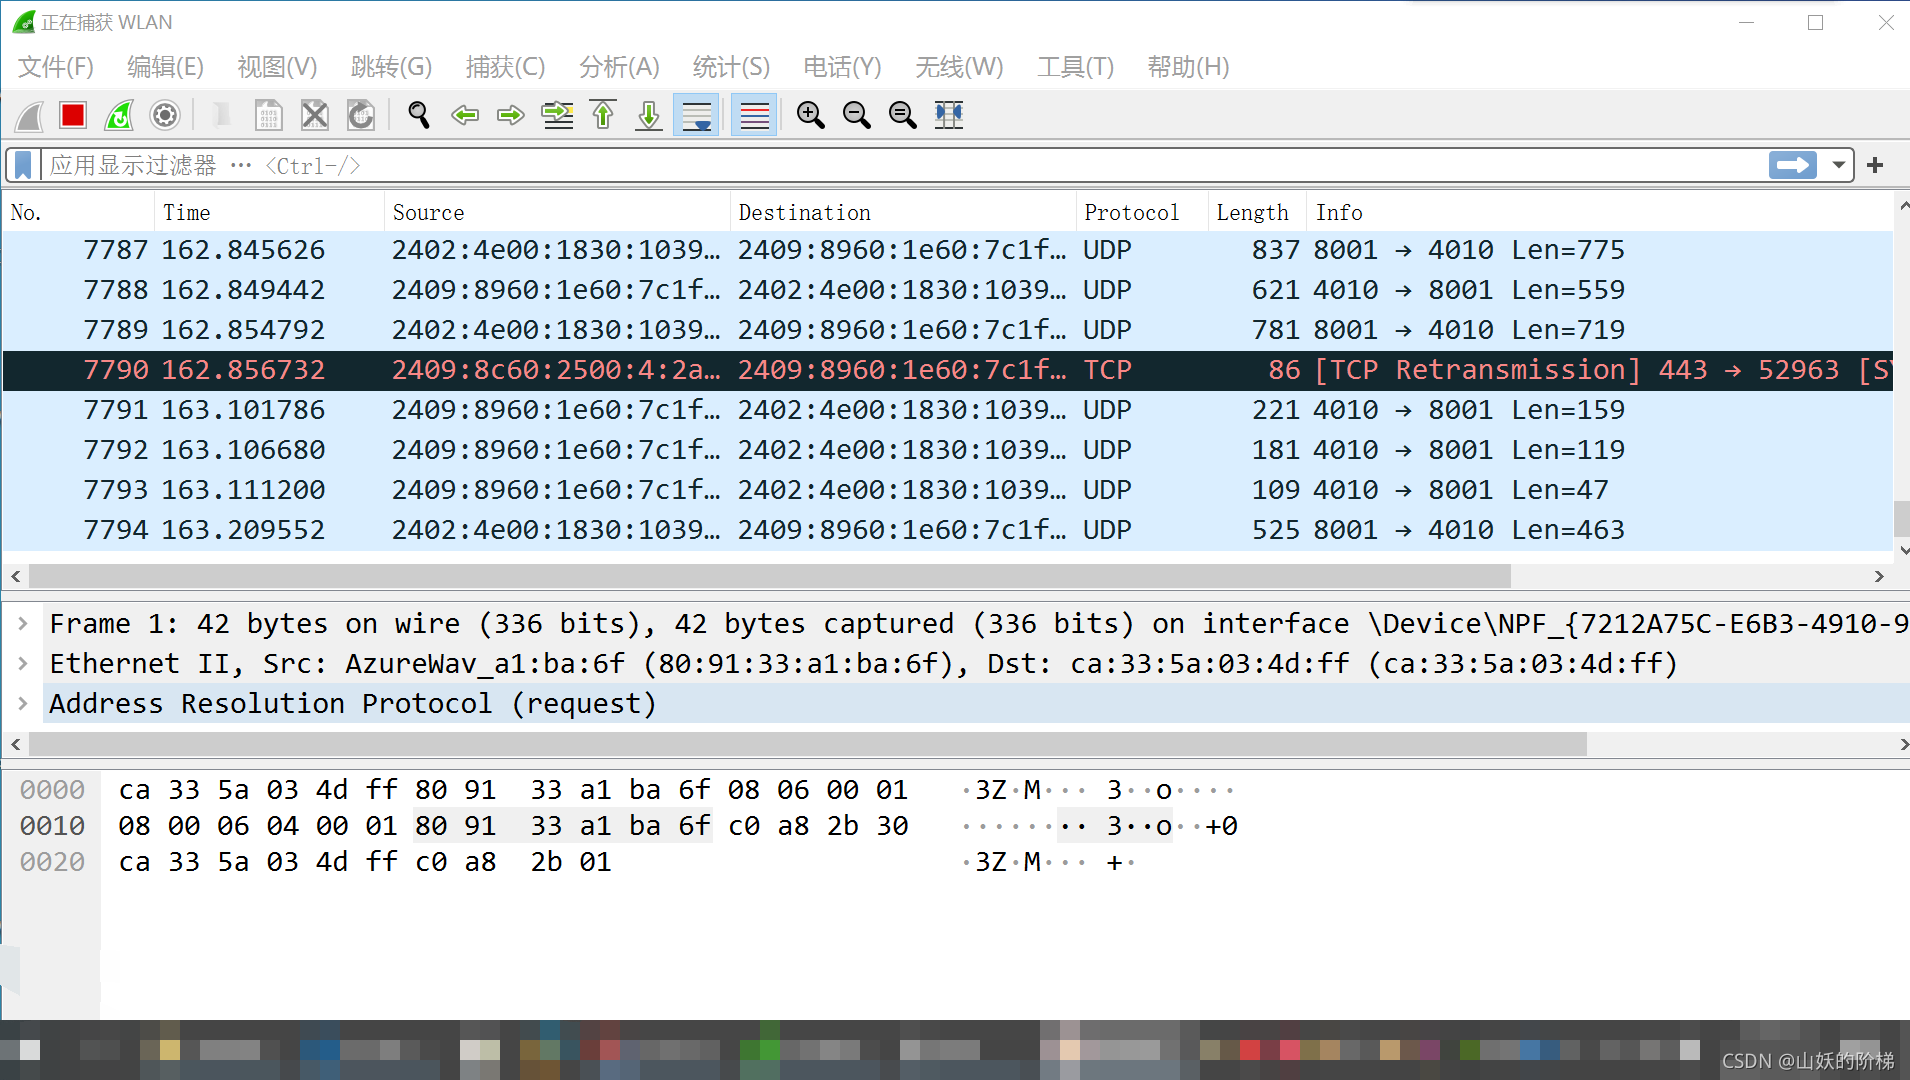The height and width of the screenshot is (1080, 1910).
Task: Open the 文件(F) menu
Action: (56, 67)
